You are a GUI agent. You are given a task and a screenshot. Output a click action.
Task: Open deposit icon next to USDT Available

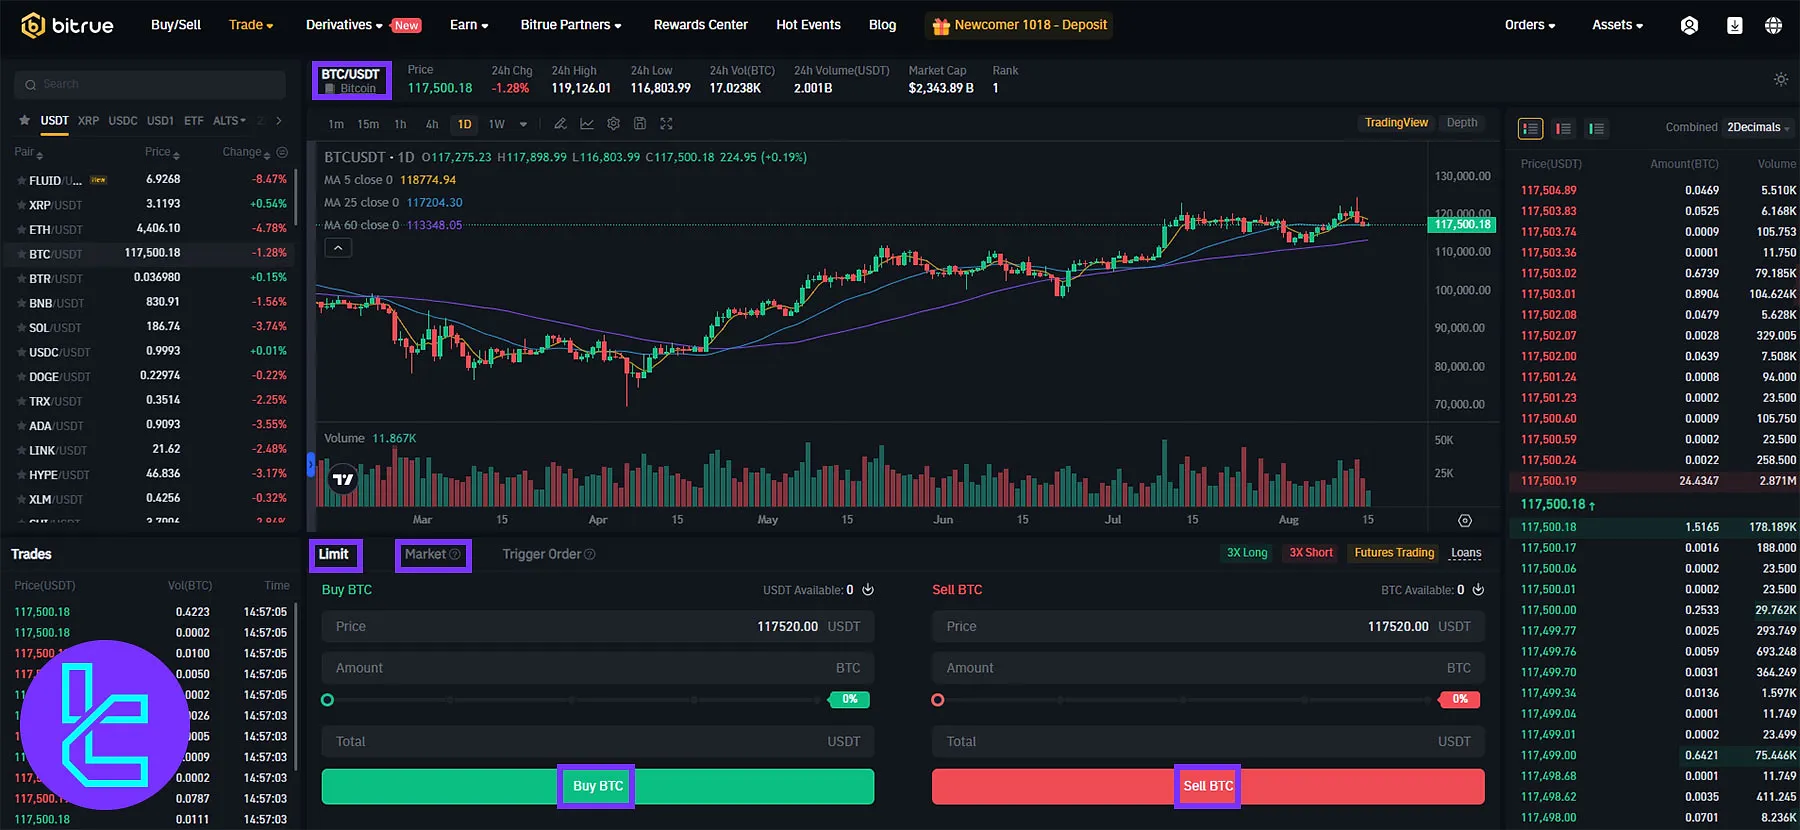click(x=868, y=590)
